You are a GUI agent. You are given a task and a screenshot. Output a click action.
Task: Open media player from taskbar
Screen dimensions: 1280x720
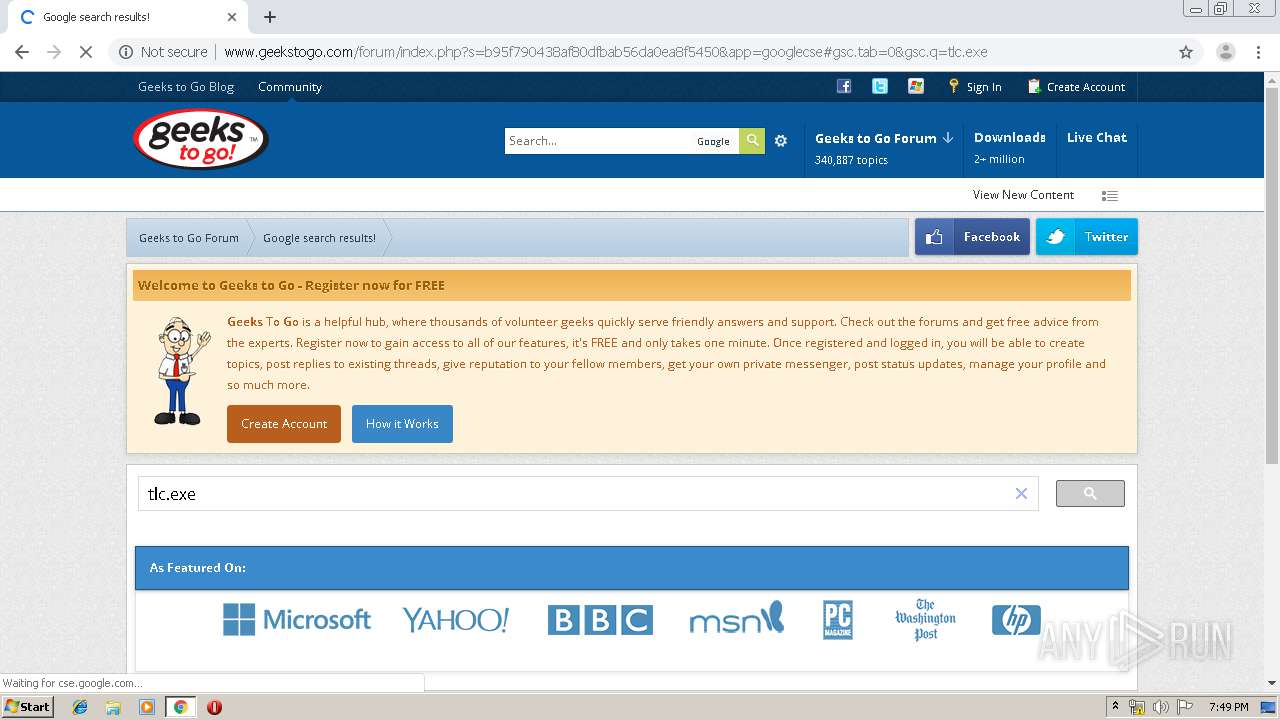(147, 707)
